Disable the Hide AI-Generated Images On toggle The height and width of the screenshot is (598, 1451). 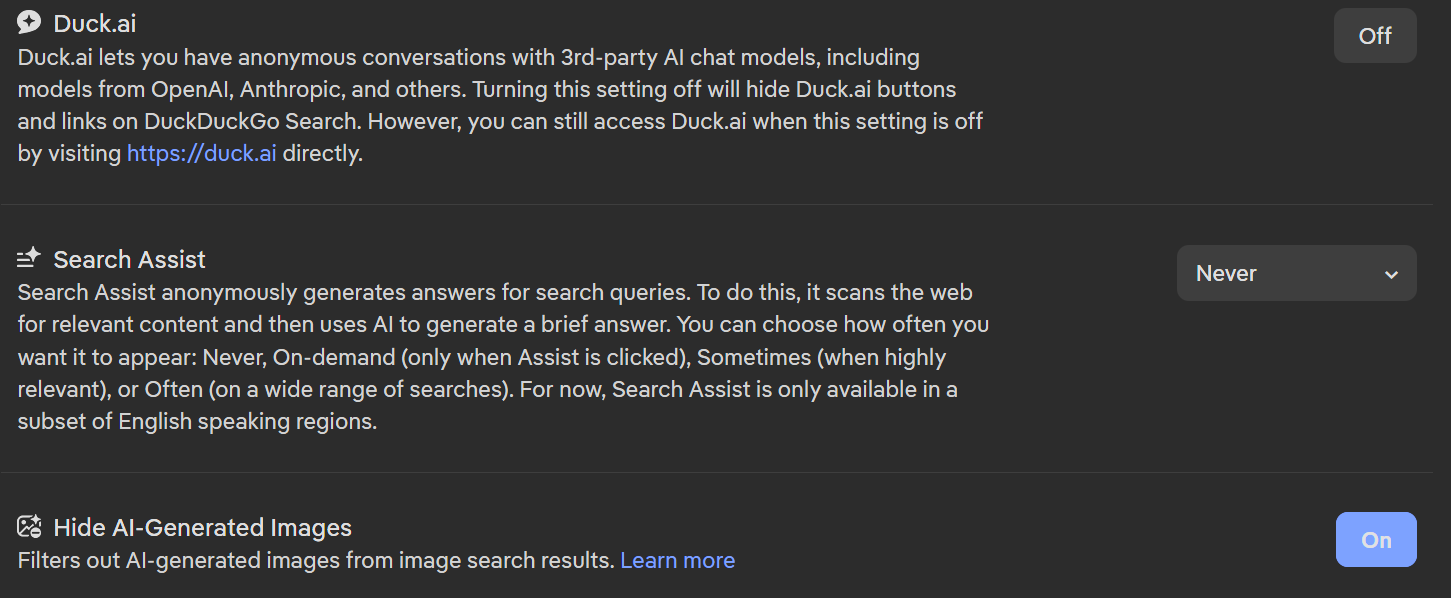1376,540
